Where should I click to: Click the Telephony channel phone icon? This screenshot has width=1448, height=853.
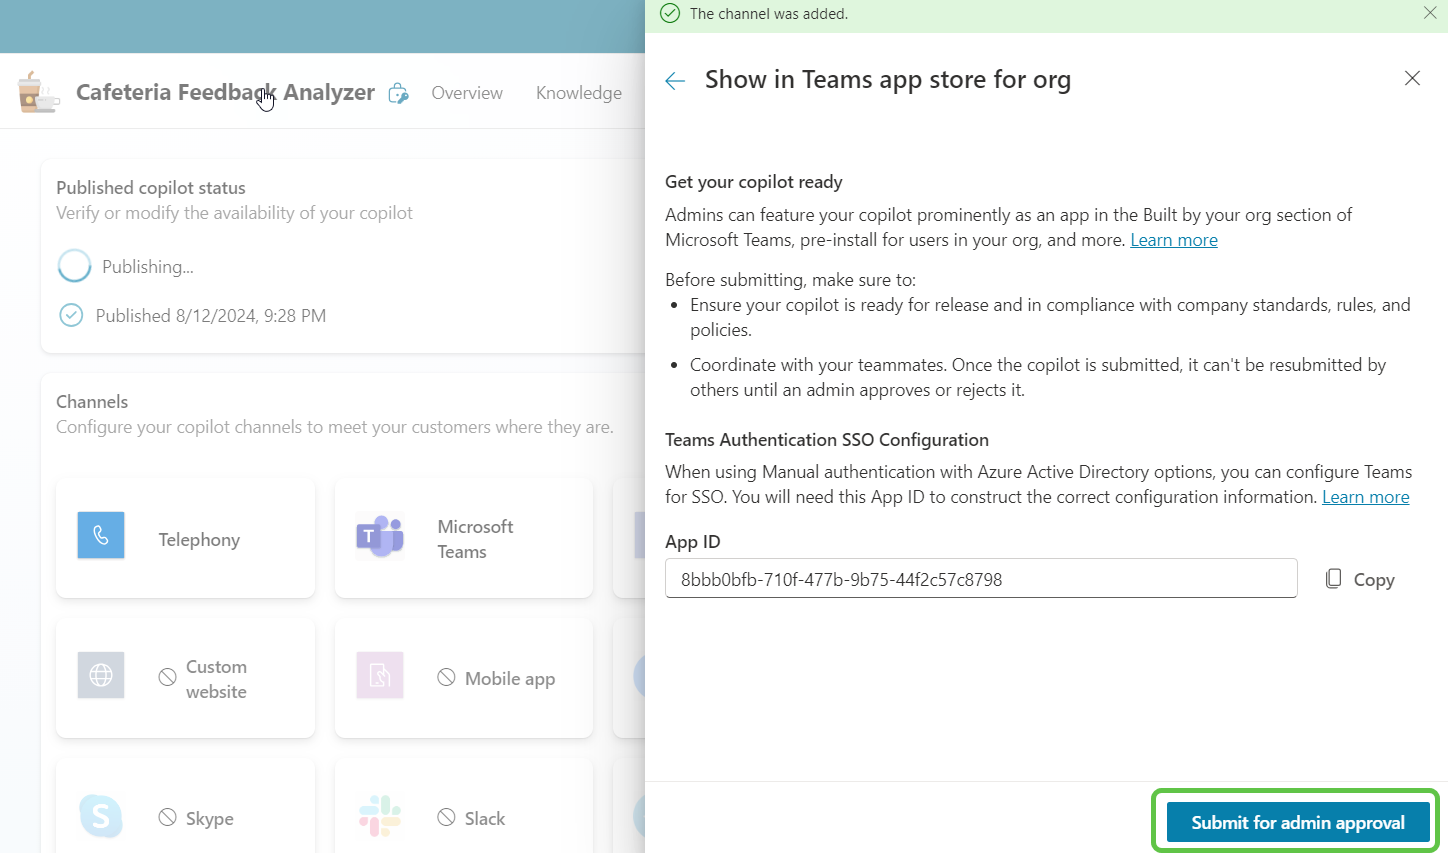coord(101,536)
